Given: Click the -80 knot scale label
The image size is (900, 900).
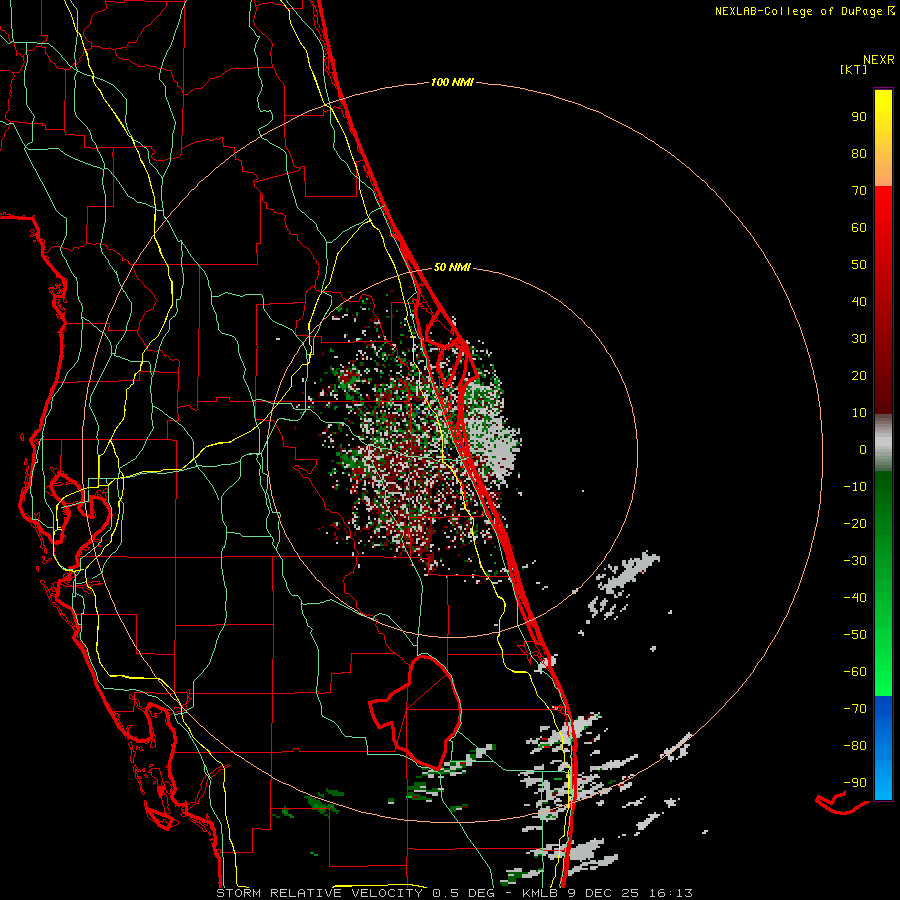Looking at the screenshot, I should [x=855, y=746].
